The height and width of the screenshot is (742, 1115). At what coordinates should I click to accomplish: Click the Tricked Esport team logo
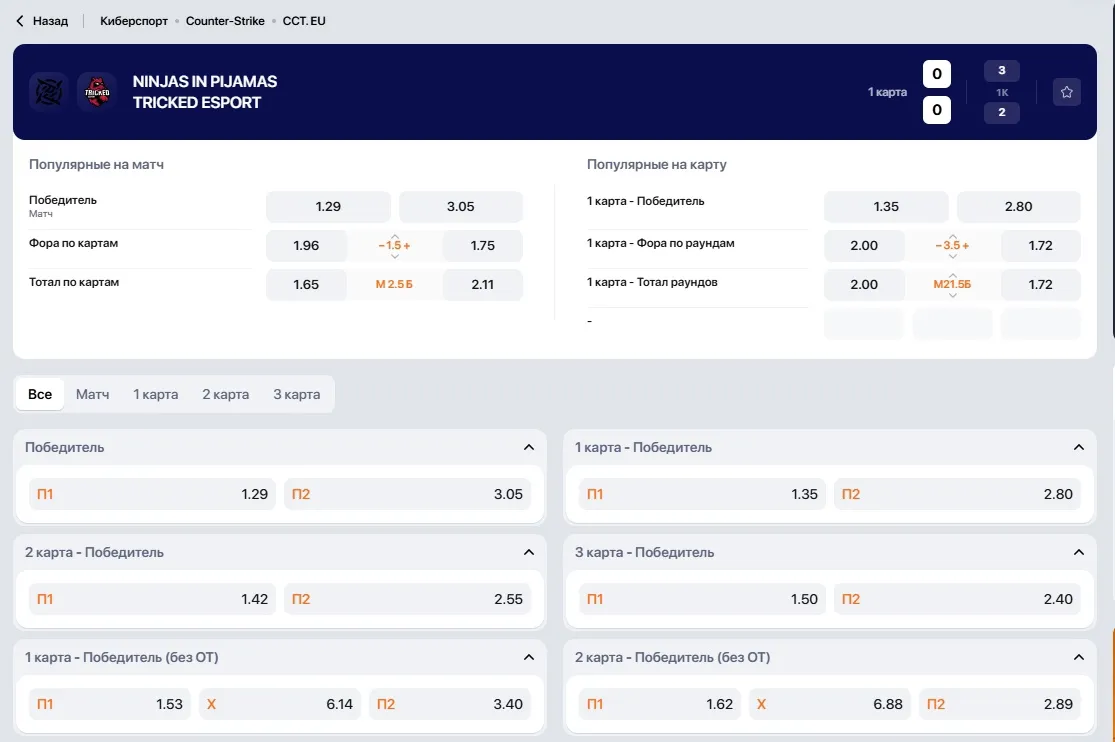97,92
